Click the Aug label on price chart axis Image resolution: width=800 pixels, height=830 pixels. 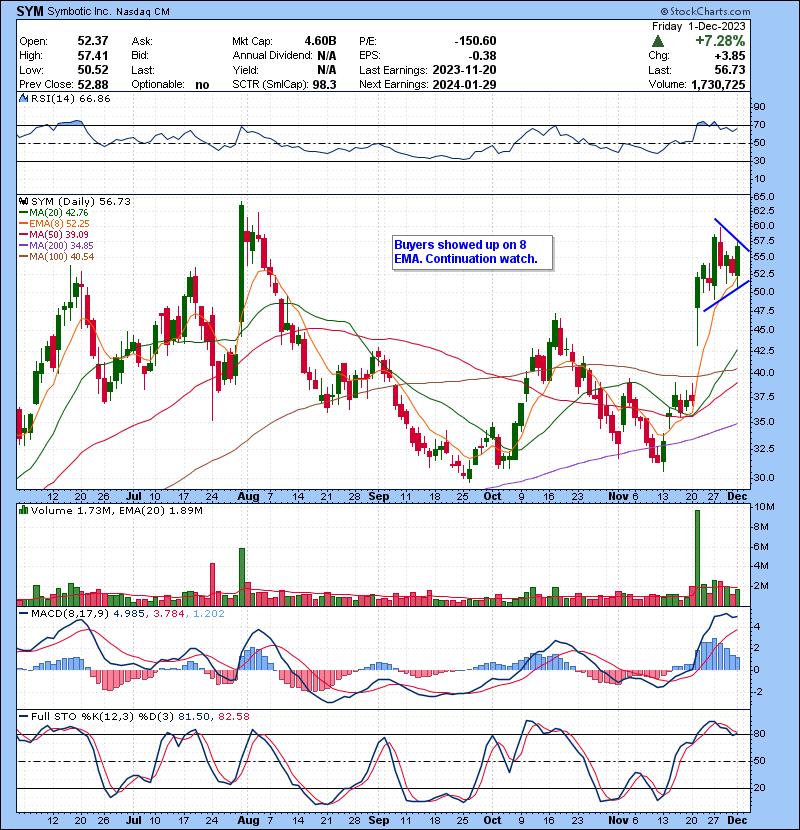pyautogui.click(x=248, y=497)
